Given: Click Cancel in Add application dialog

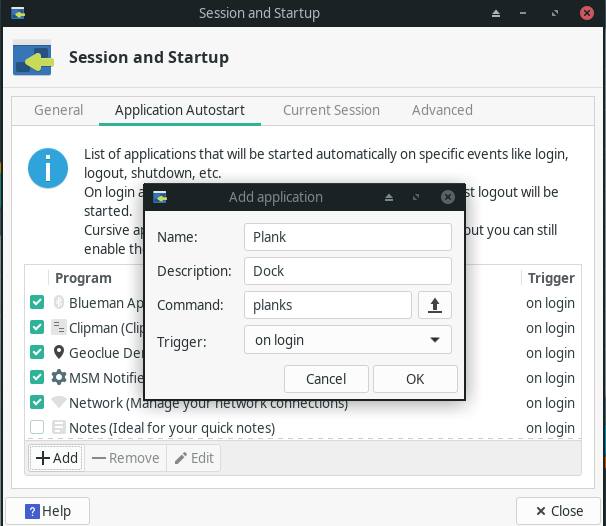Looking at the screenshot, I should click(326, 379).
